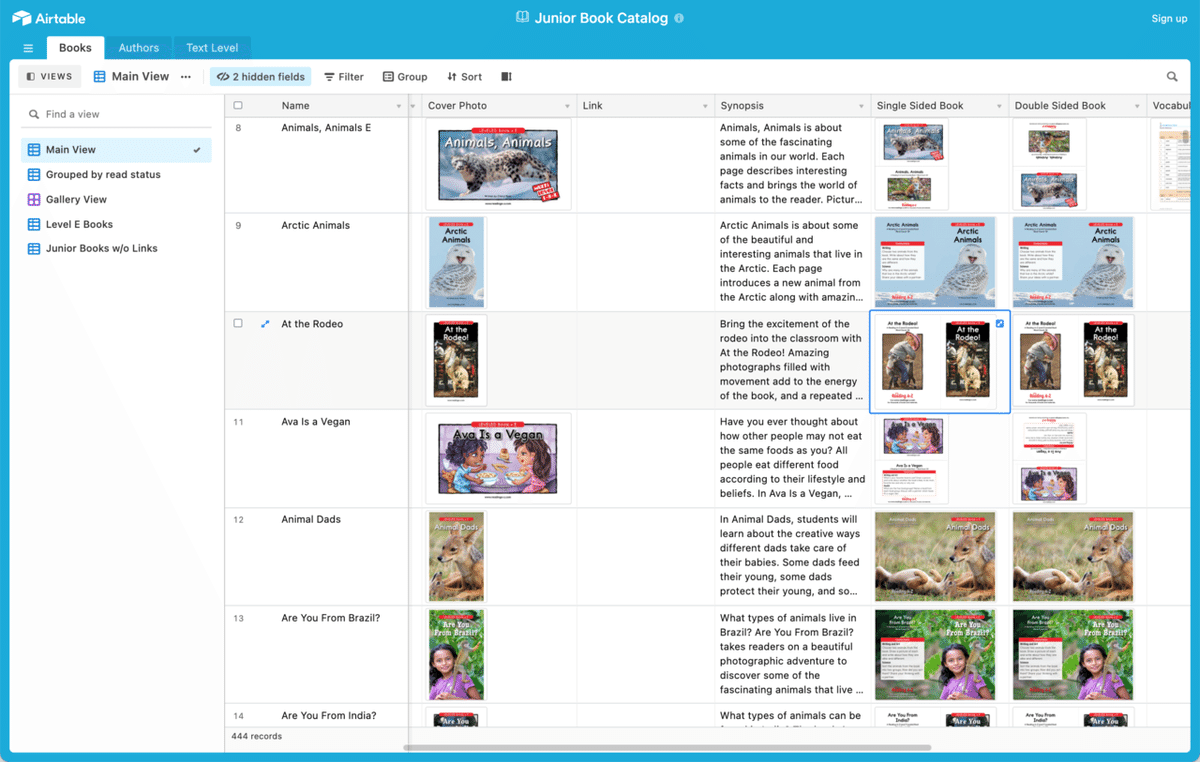Click the Airtable logo
Image resolution: width=1200 pixels, height=762 pixels.
pos(48,18)
